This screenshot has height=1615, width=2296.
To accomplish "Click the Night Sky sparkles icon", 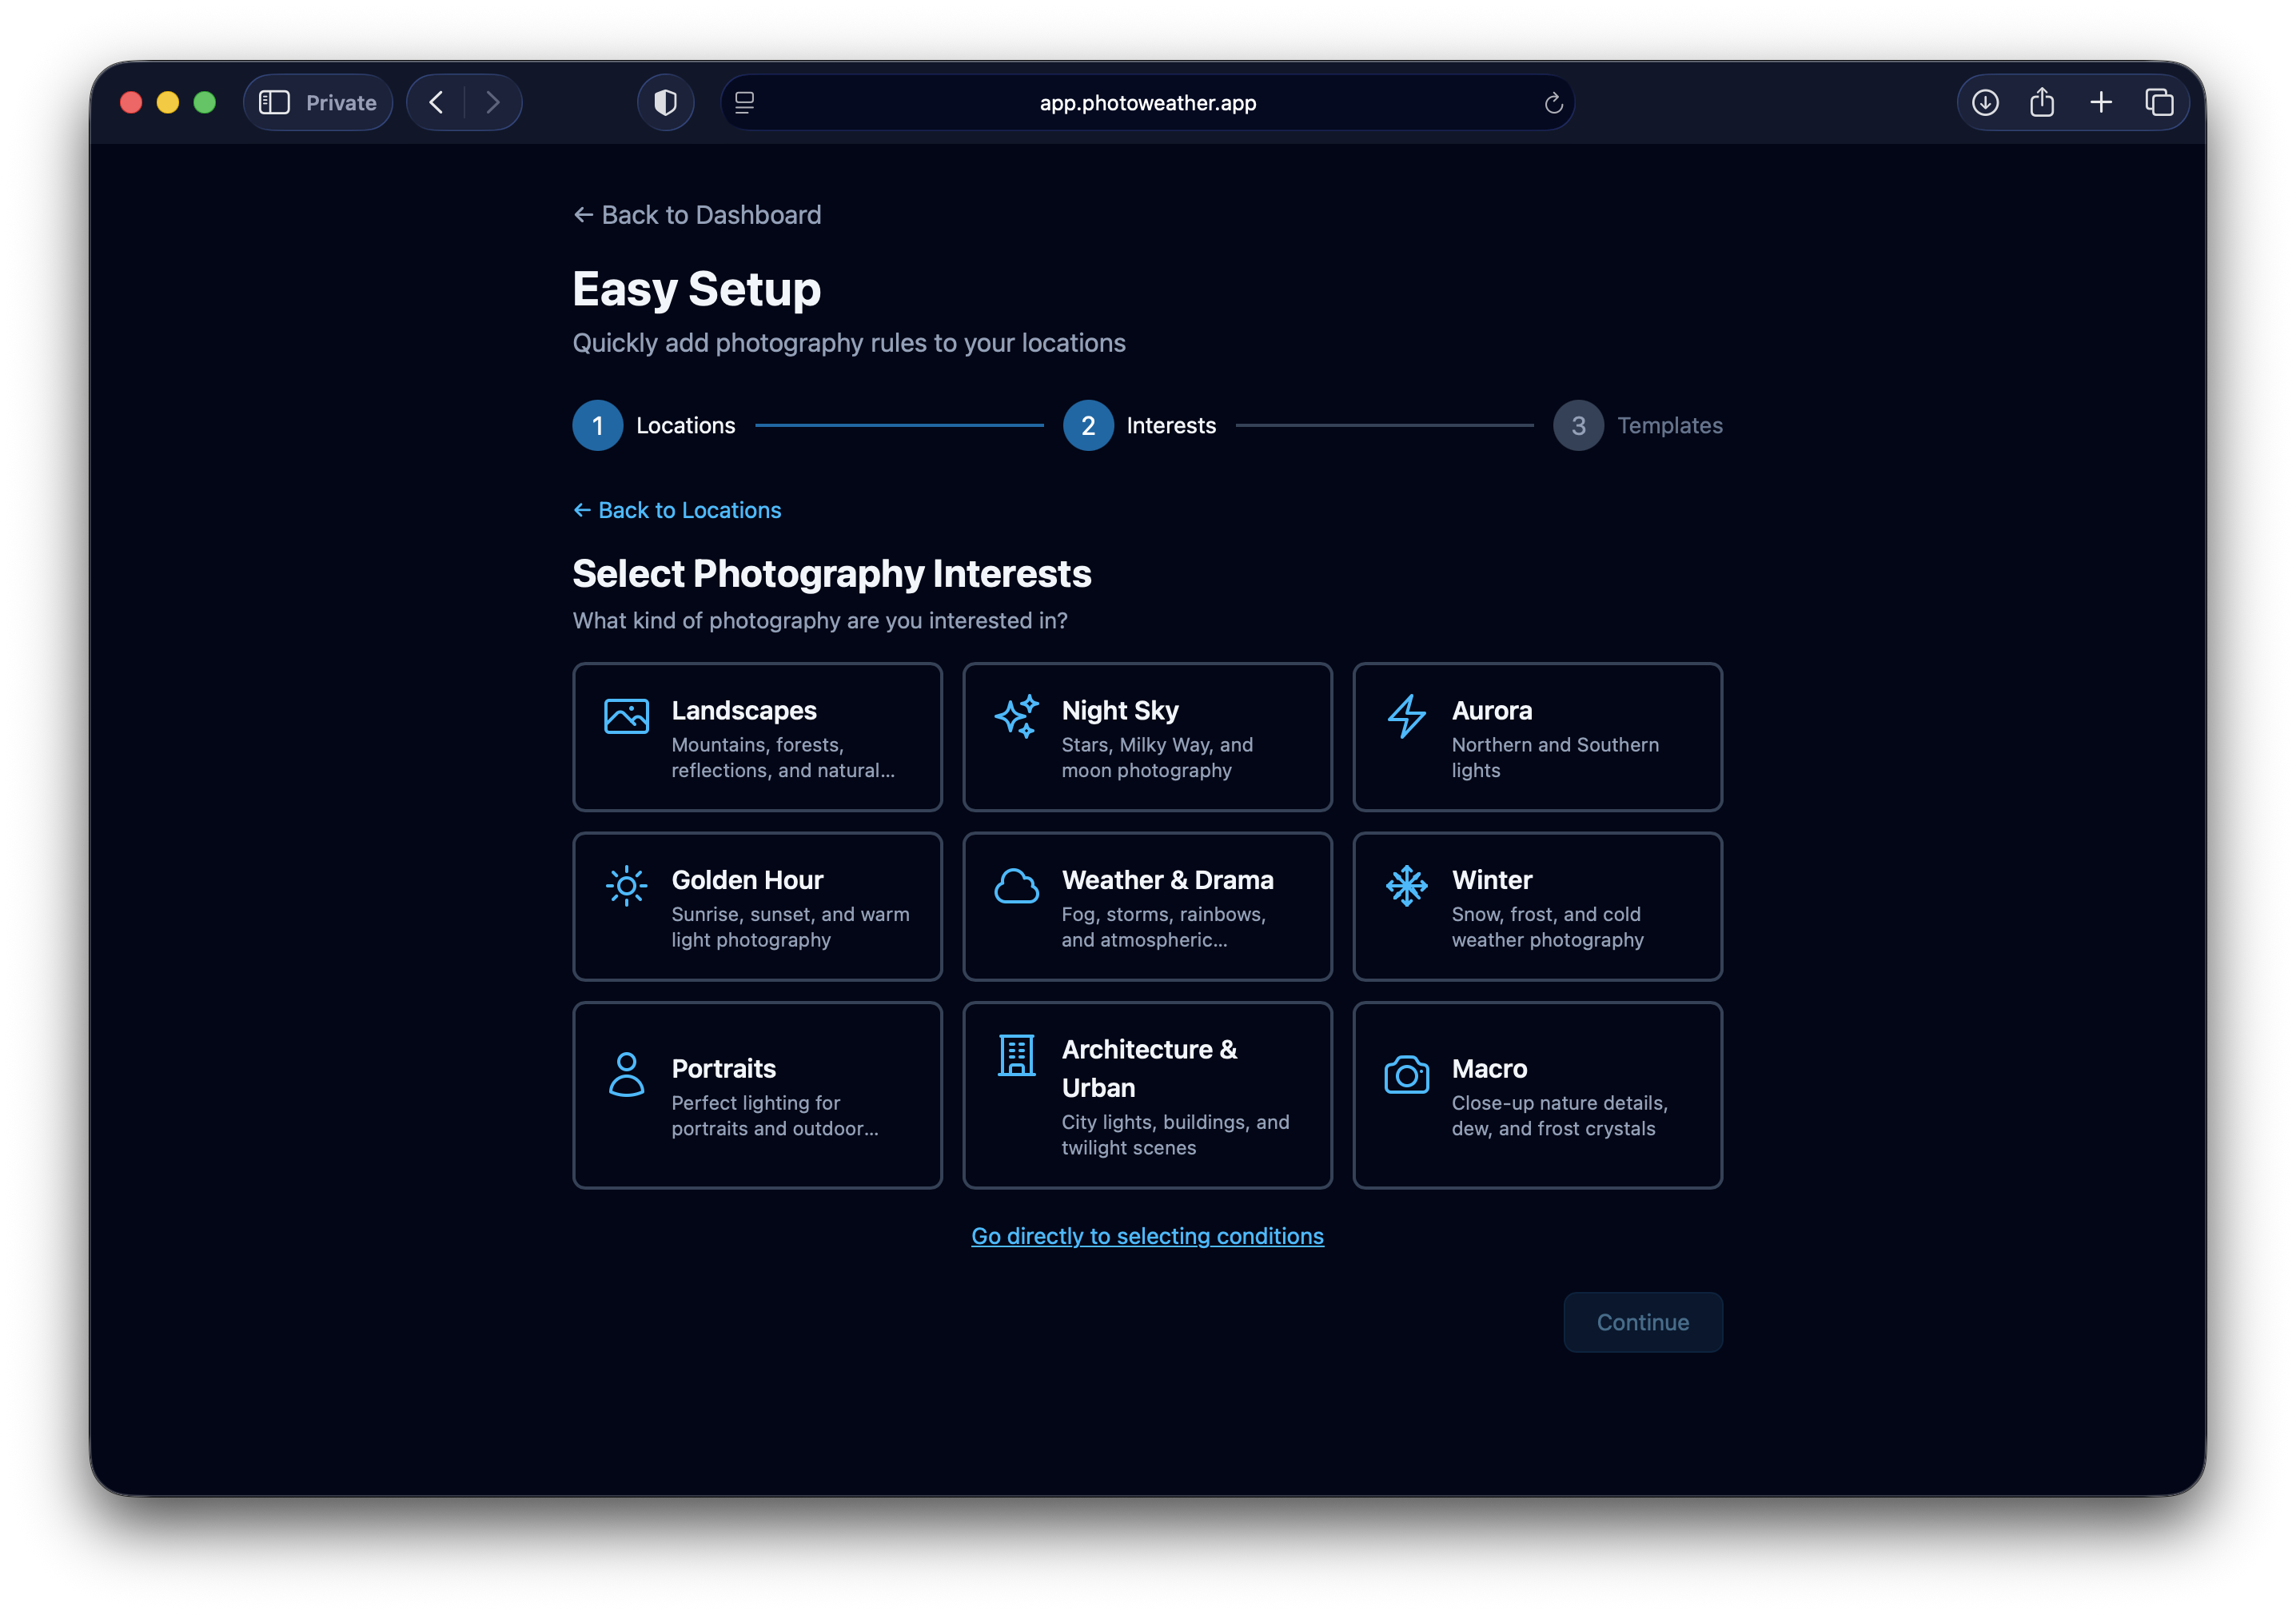I will (x=1015, y=715).
